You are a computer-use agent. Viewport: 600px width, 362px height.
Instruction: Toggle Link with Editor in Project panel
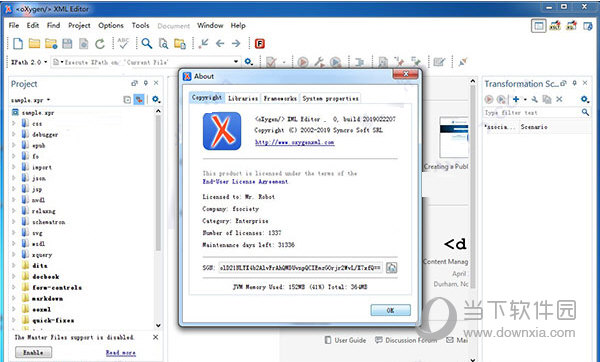pos(139,99)
